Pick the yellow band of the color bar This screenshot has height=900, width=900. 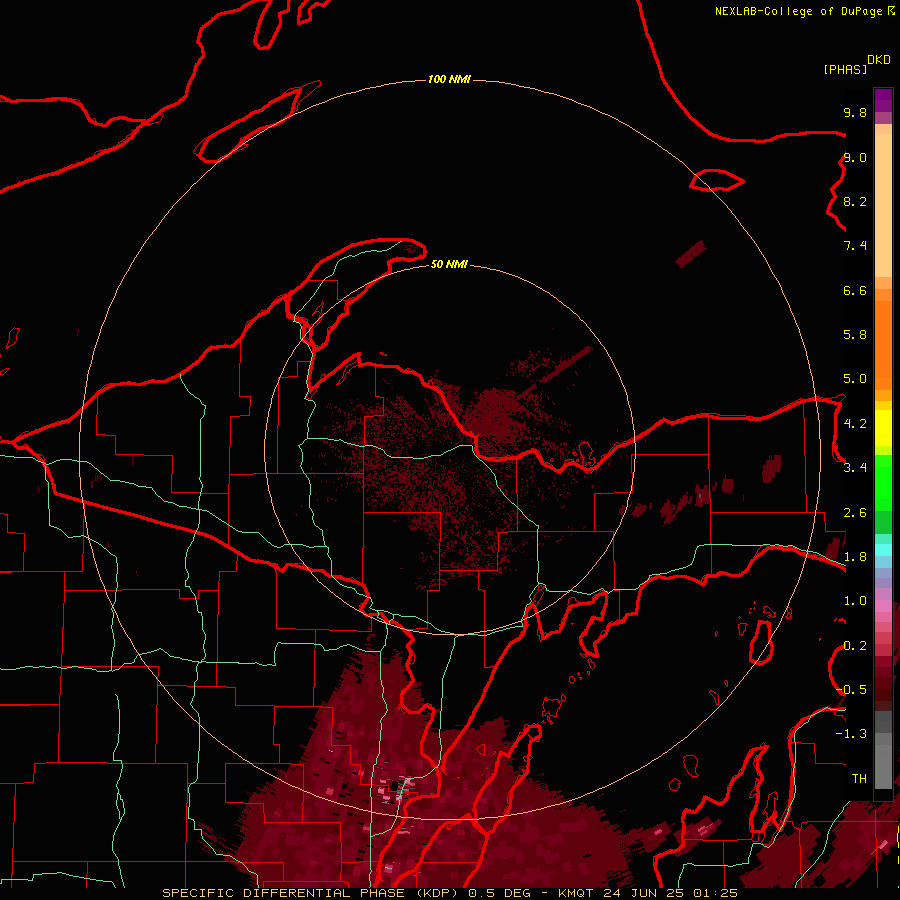pos(883,428)
